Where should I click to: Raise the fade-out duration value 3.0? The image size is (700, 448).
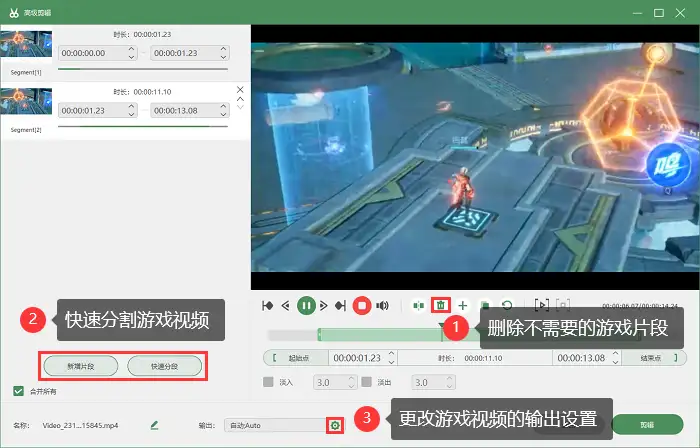pyautogui.click(x=450, y=379)
